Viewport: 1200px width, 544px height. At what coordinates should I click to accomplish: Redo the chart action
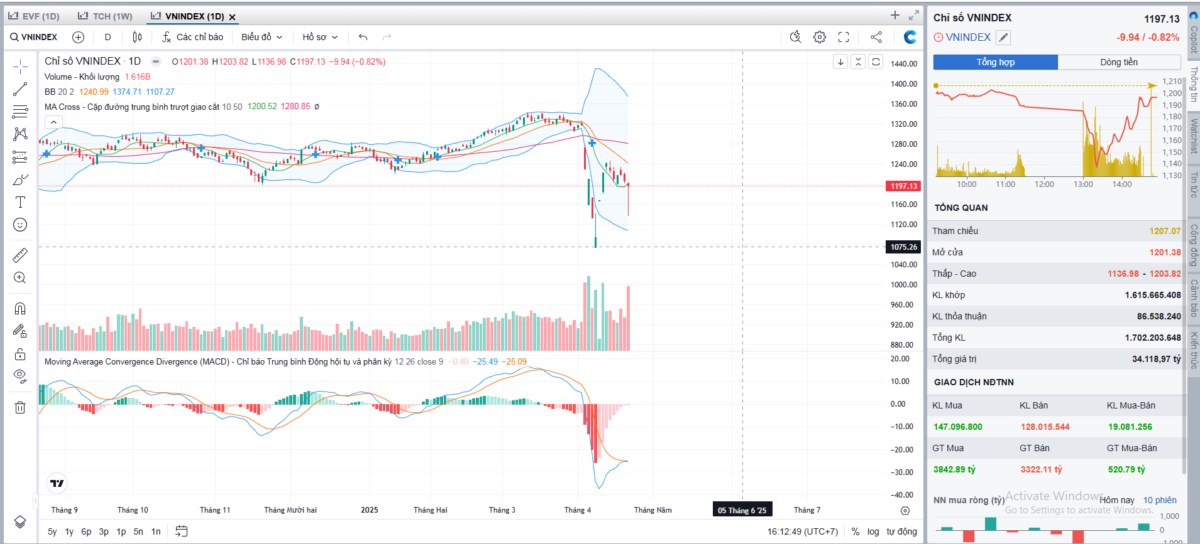(x=387, y=37)
